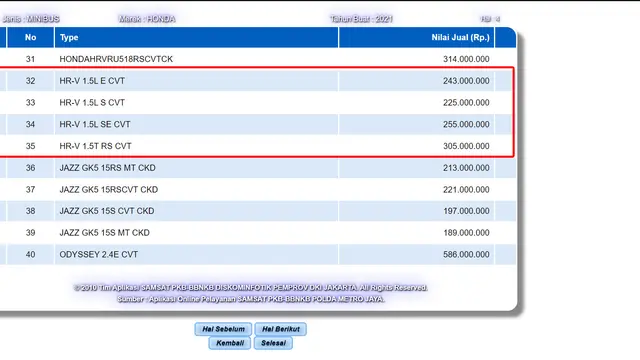This screenshot has width=640, height=360.
Task: Click the Jenis : MINIBUS label
Action: click(31, 19)
